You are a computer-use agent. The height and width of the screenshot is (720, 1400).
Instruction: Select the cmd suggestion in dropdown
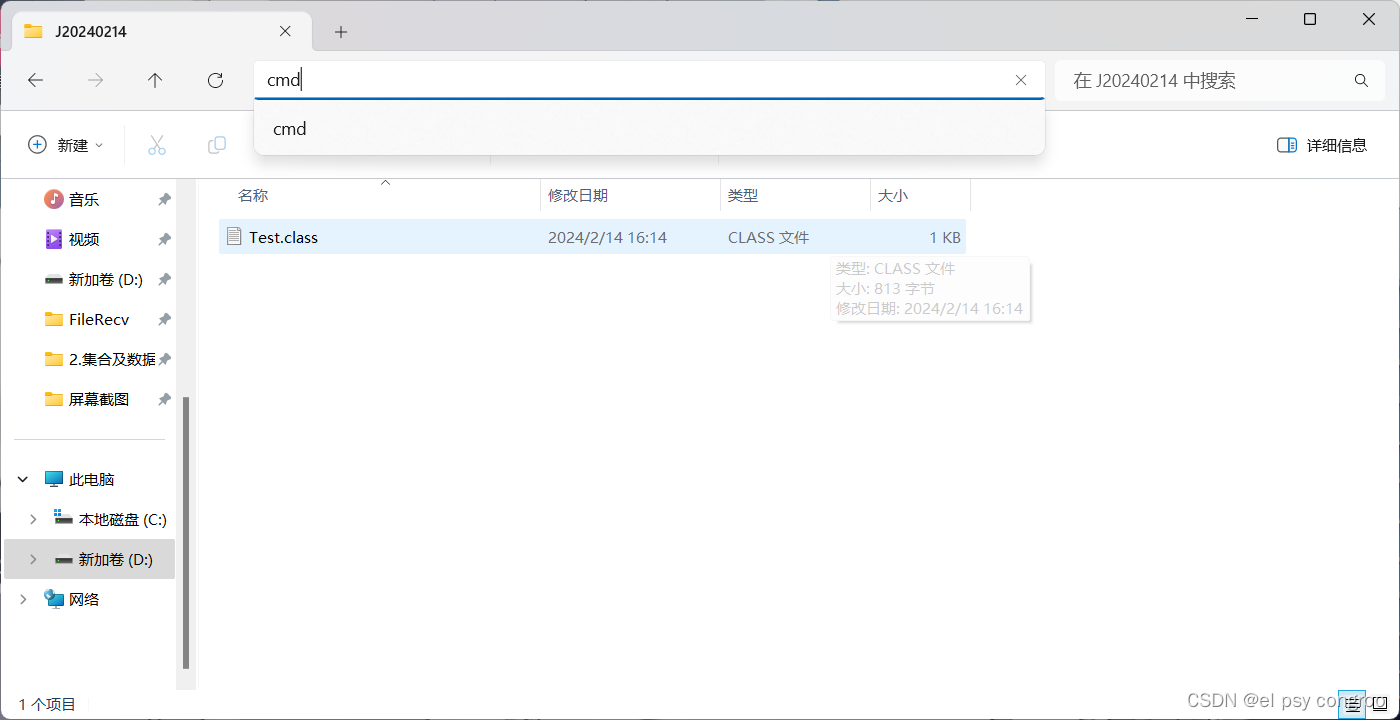pos(649,129)
